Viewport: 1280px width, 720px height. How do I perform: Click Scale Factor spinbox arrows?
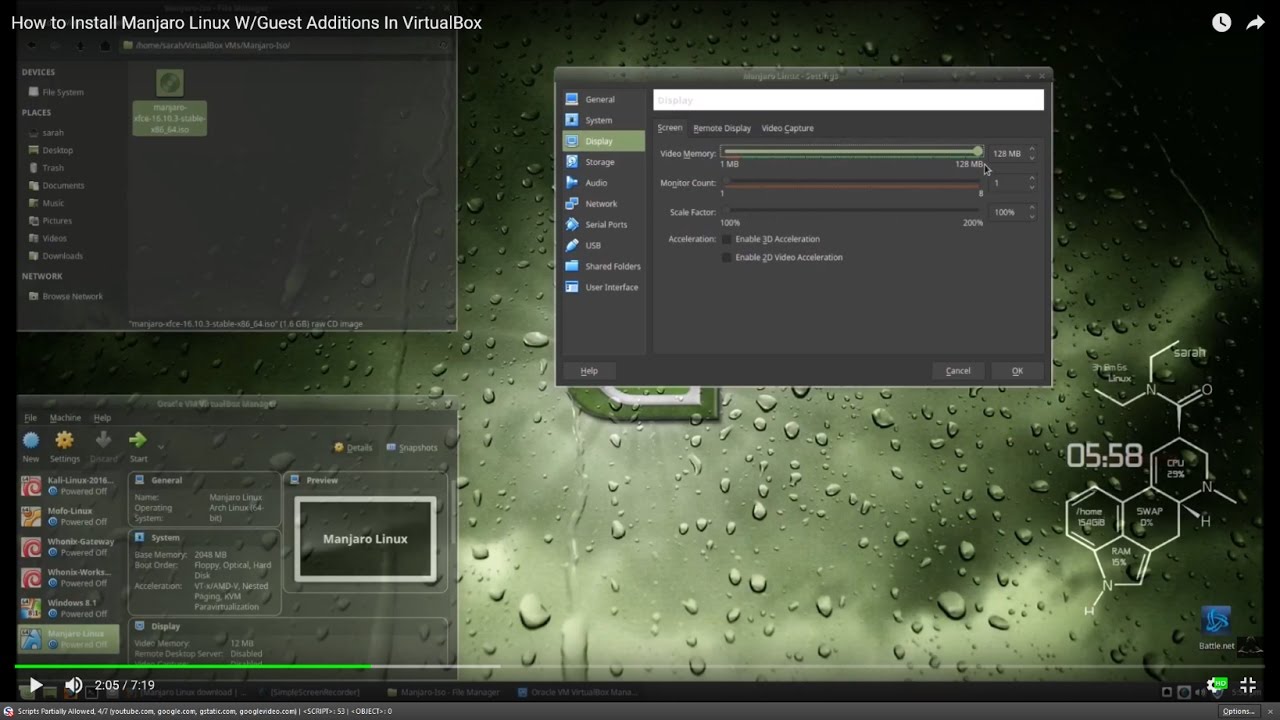[x=1032, y=212]
